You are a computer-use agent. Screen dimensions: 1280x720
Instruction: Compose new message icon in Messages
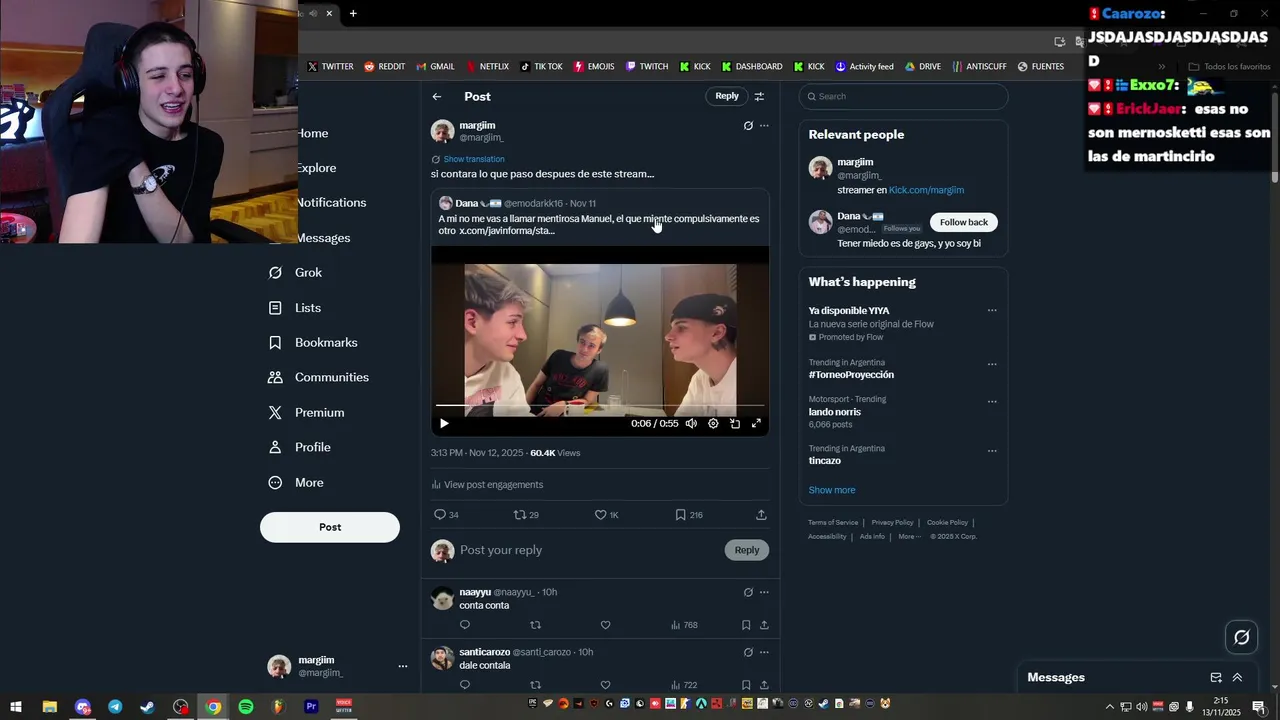tap(1216, 678)
